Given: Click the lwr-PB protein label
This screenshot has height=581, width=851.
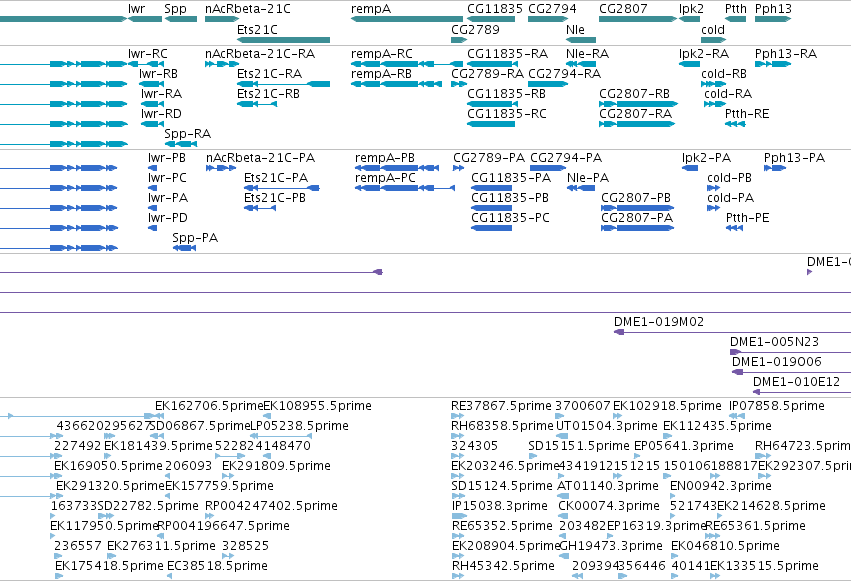Looking at the screenshot, I should 167,158.
